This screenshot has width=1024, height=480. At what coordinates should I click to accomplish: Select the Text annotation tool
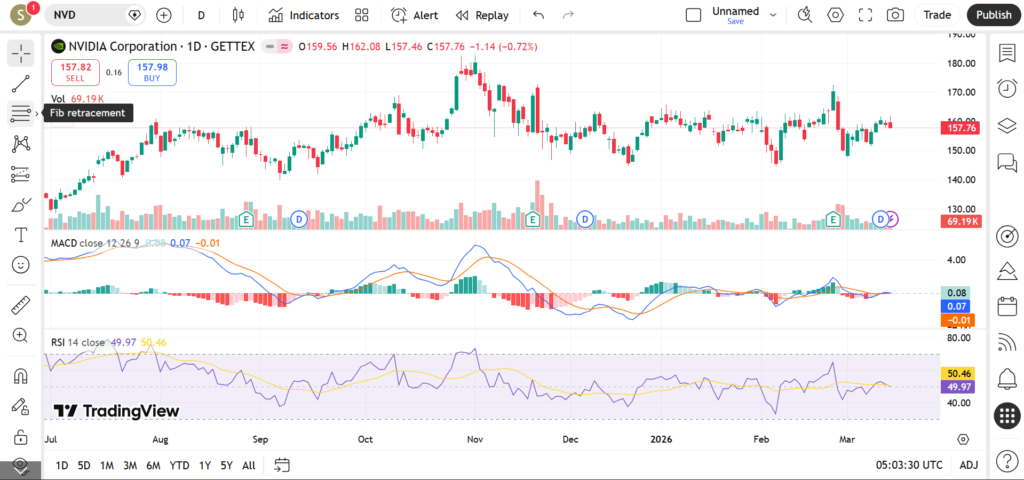[21, 235]
